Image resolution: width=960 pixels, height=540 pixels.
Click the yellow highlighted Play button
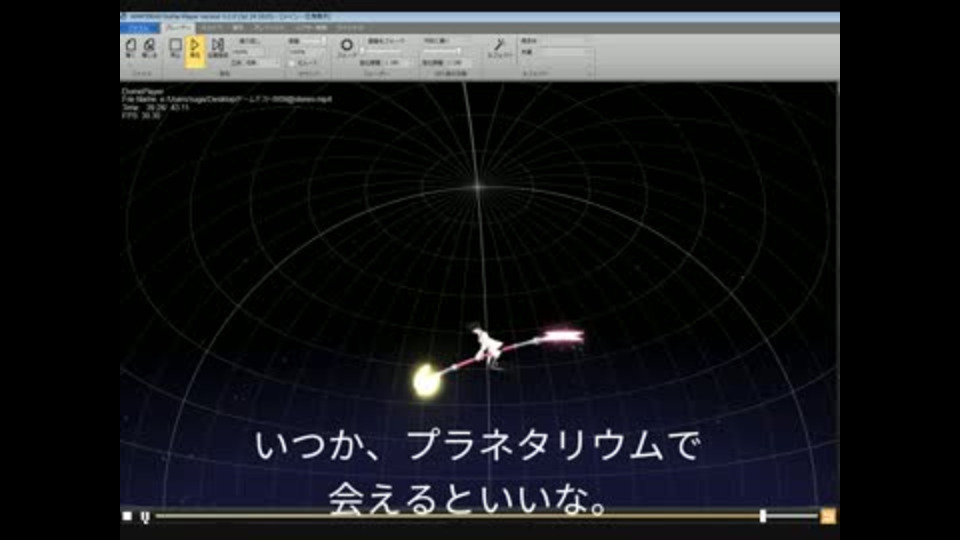[195, 49]
